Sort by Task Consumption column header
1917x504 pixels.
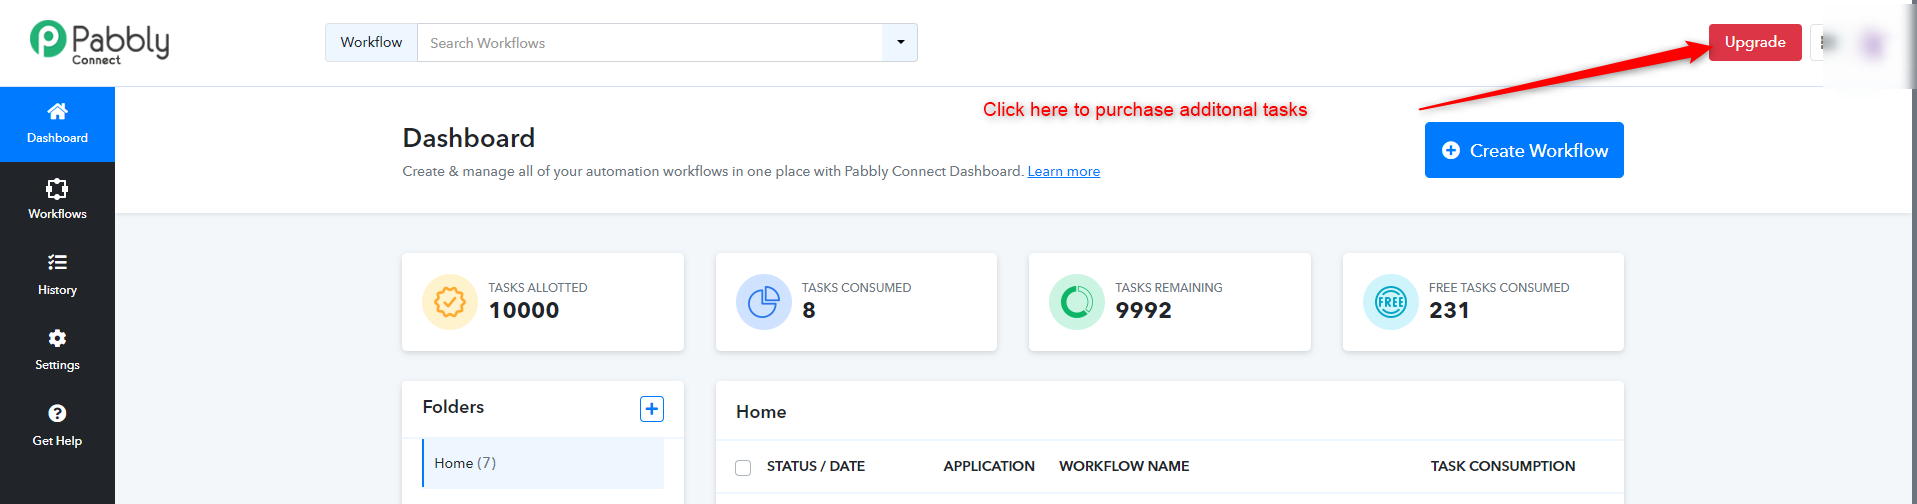[x=1503, y=466]
